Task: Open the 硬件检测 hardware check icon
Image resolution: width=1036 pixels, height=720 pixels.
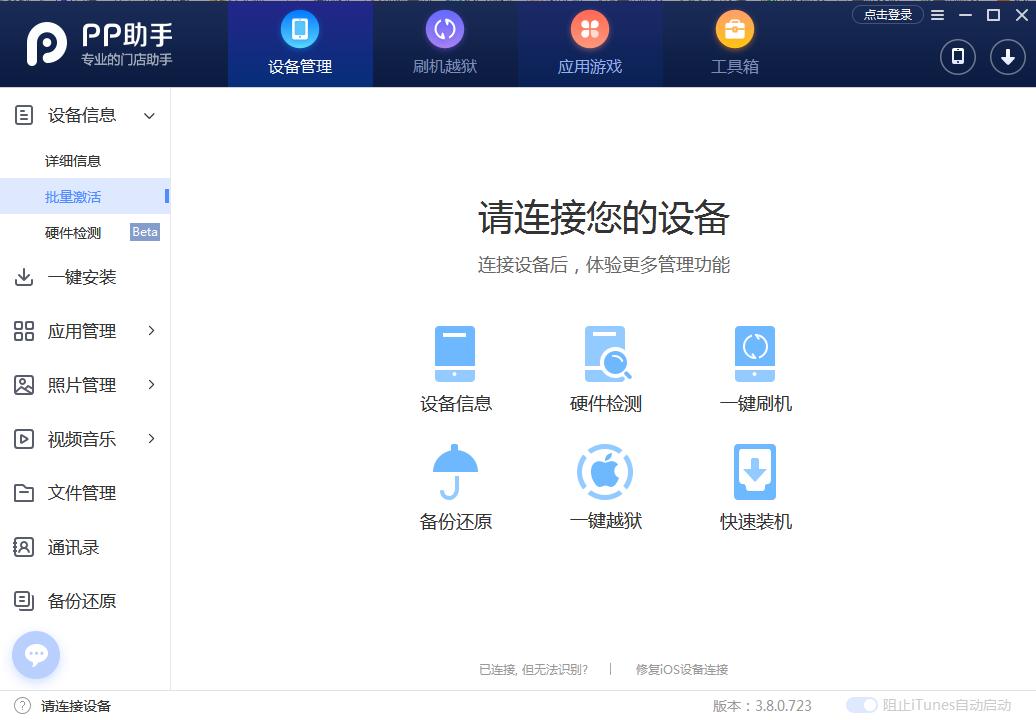Action: [x=606, y=354]
